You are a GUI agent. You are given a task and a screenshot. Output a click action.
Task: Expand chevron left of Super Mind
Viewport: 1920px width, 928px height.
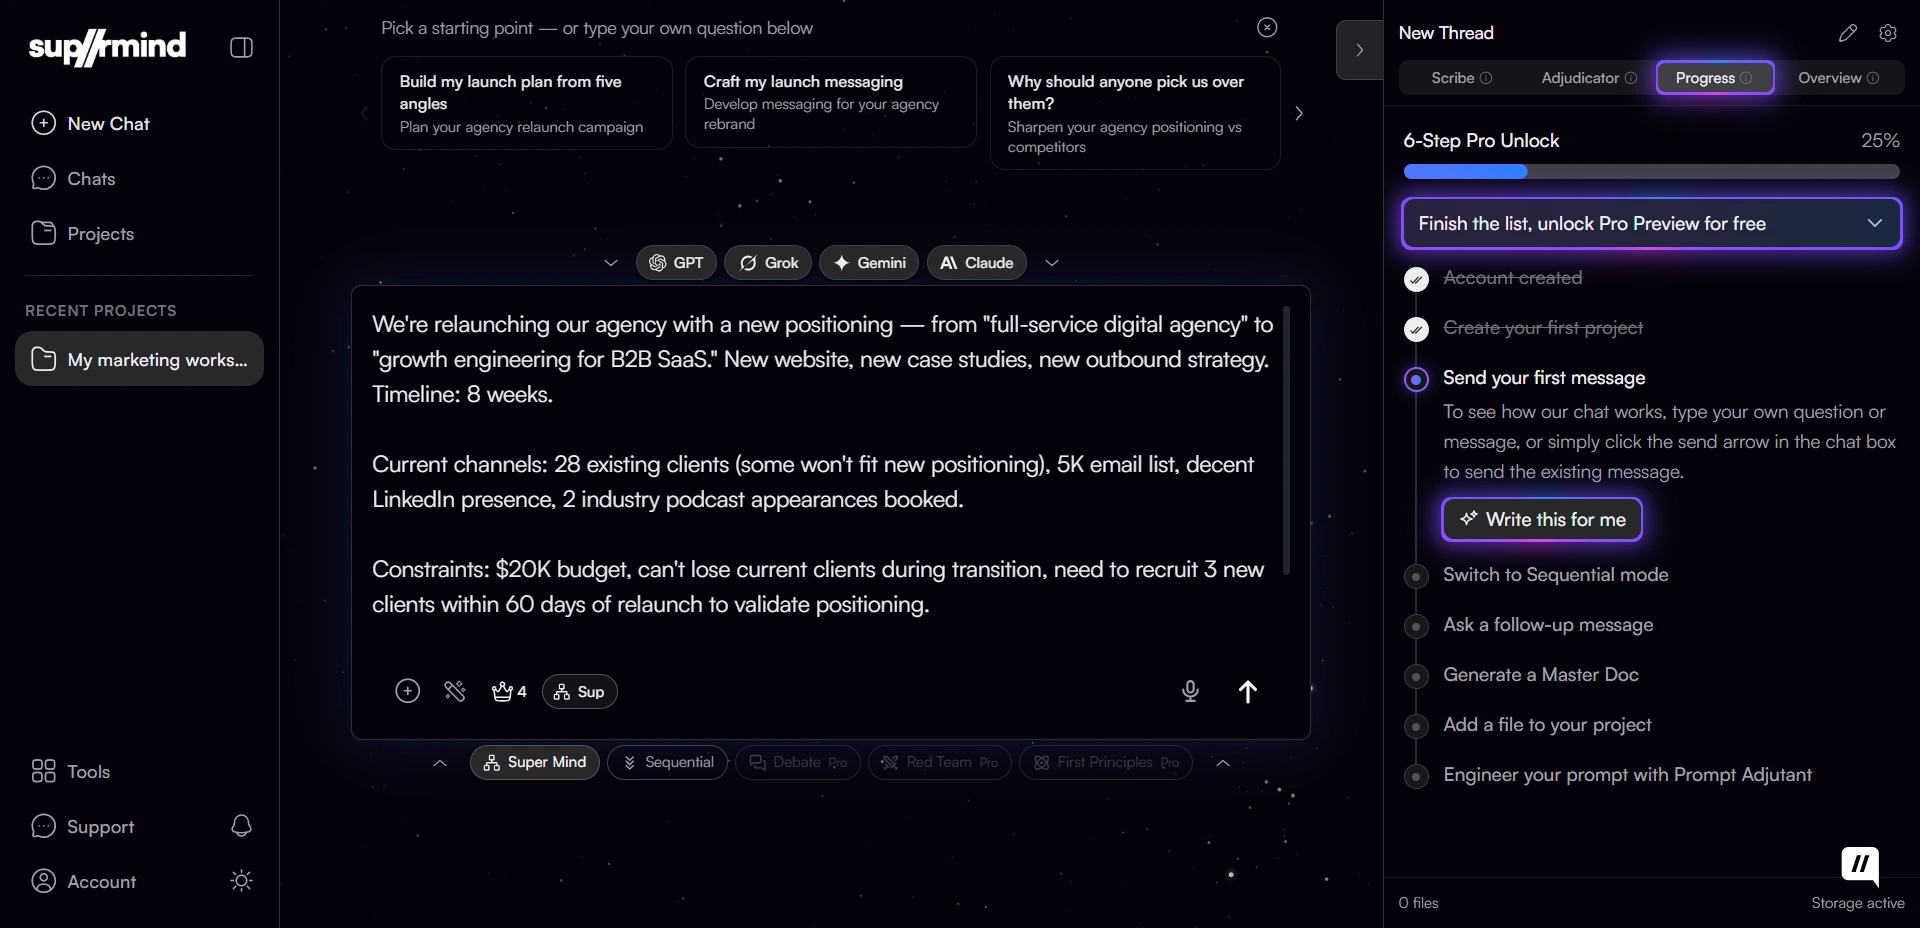pyautogui.click(x=440, y=763)
